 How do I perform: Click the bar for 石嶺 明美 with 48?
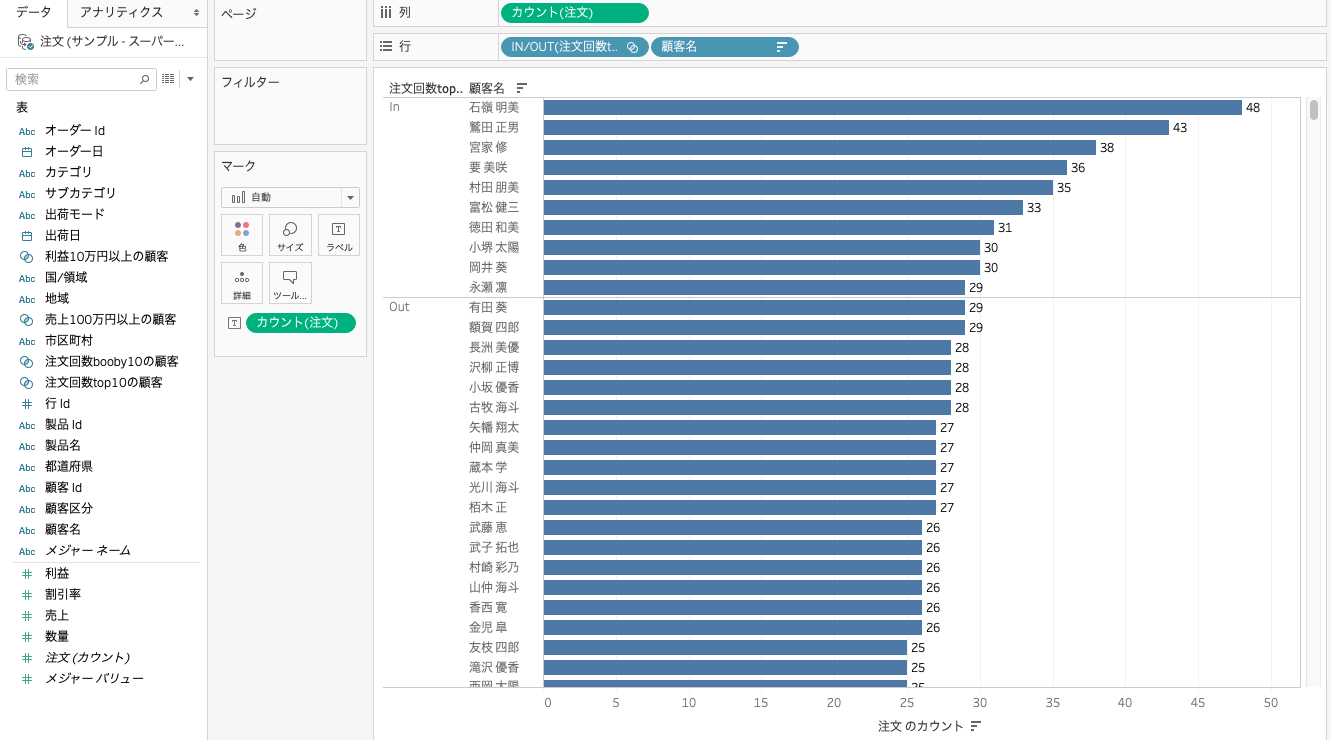(893, 107)
